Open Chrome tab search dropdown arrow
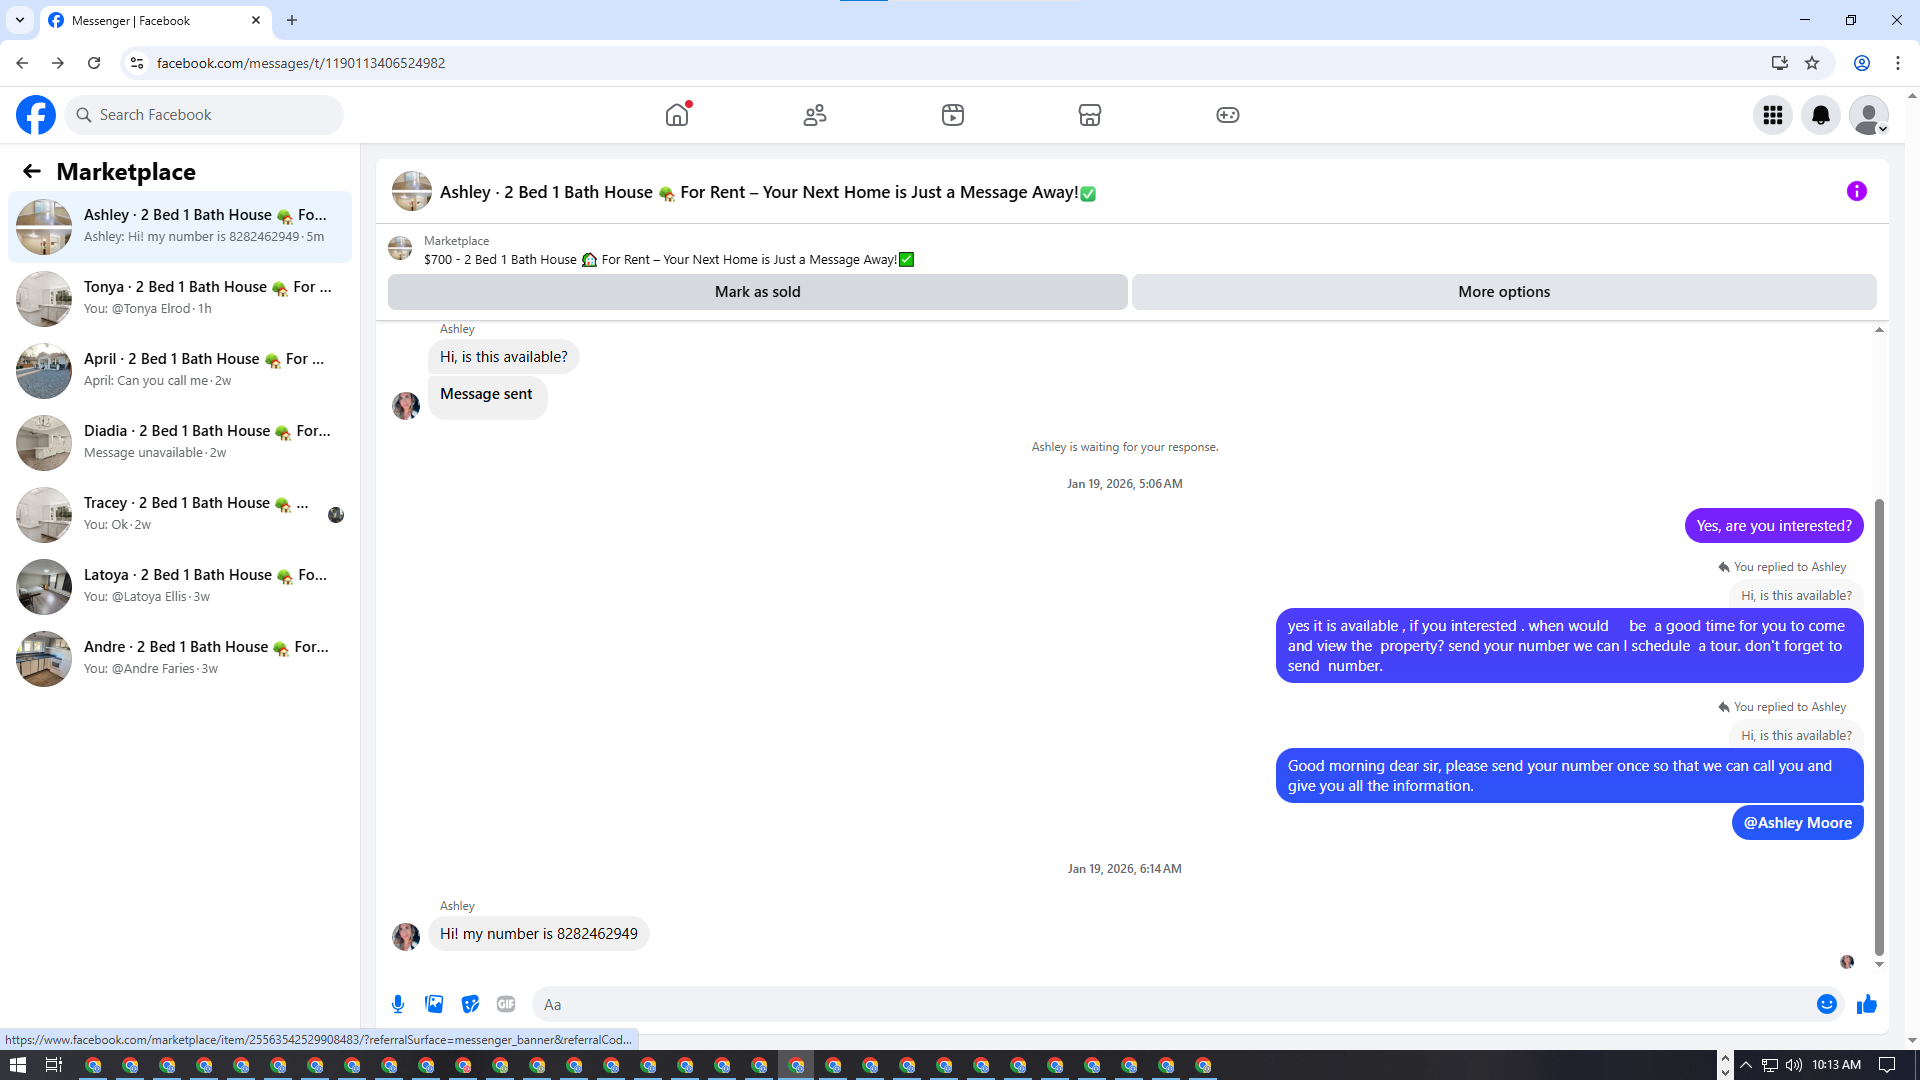The image size is (1920, 1080). [19, 20]
